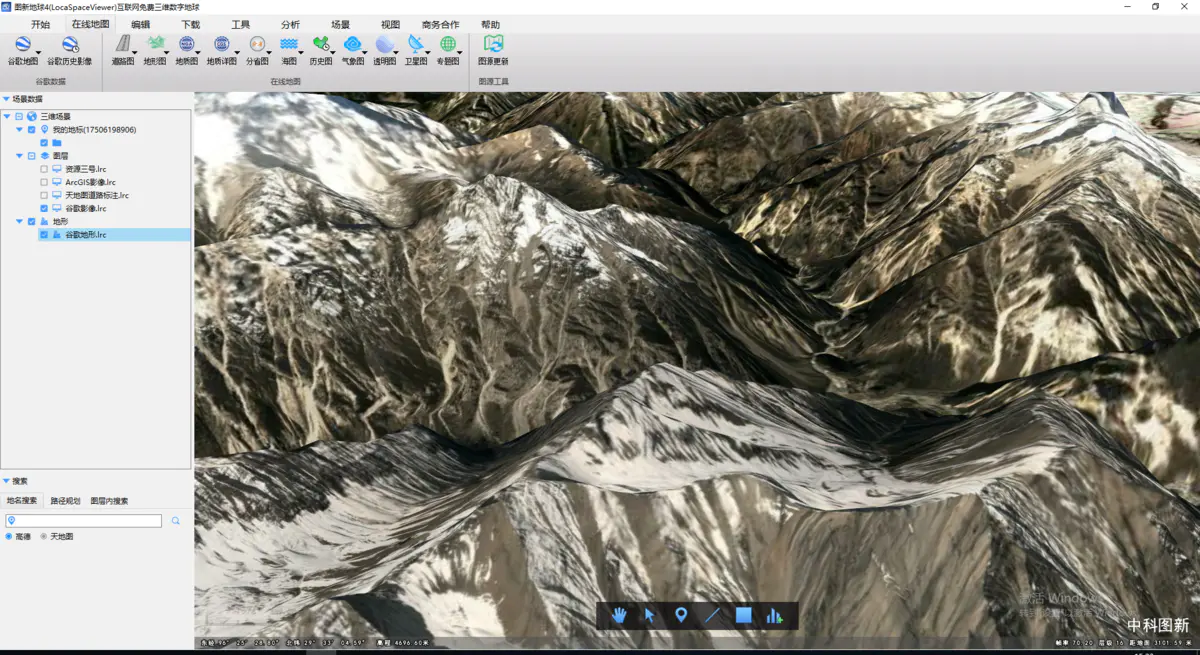The image size is (1200, 655).
Task: Open 谷歌历史影像 historical imagery
Action: coord(70,50)
